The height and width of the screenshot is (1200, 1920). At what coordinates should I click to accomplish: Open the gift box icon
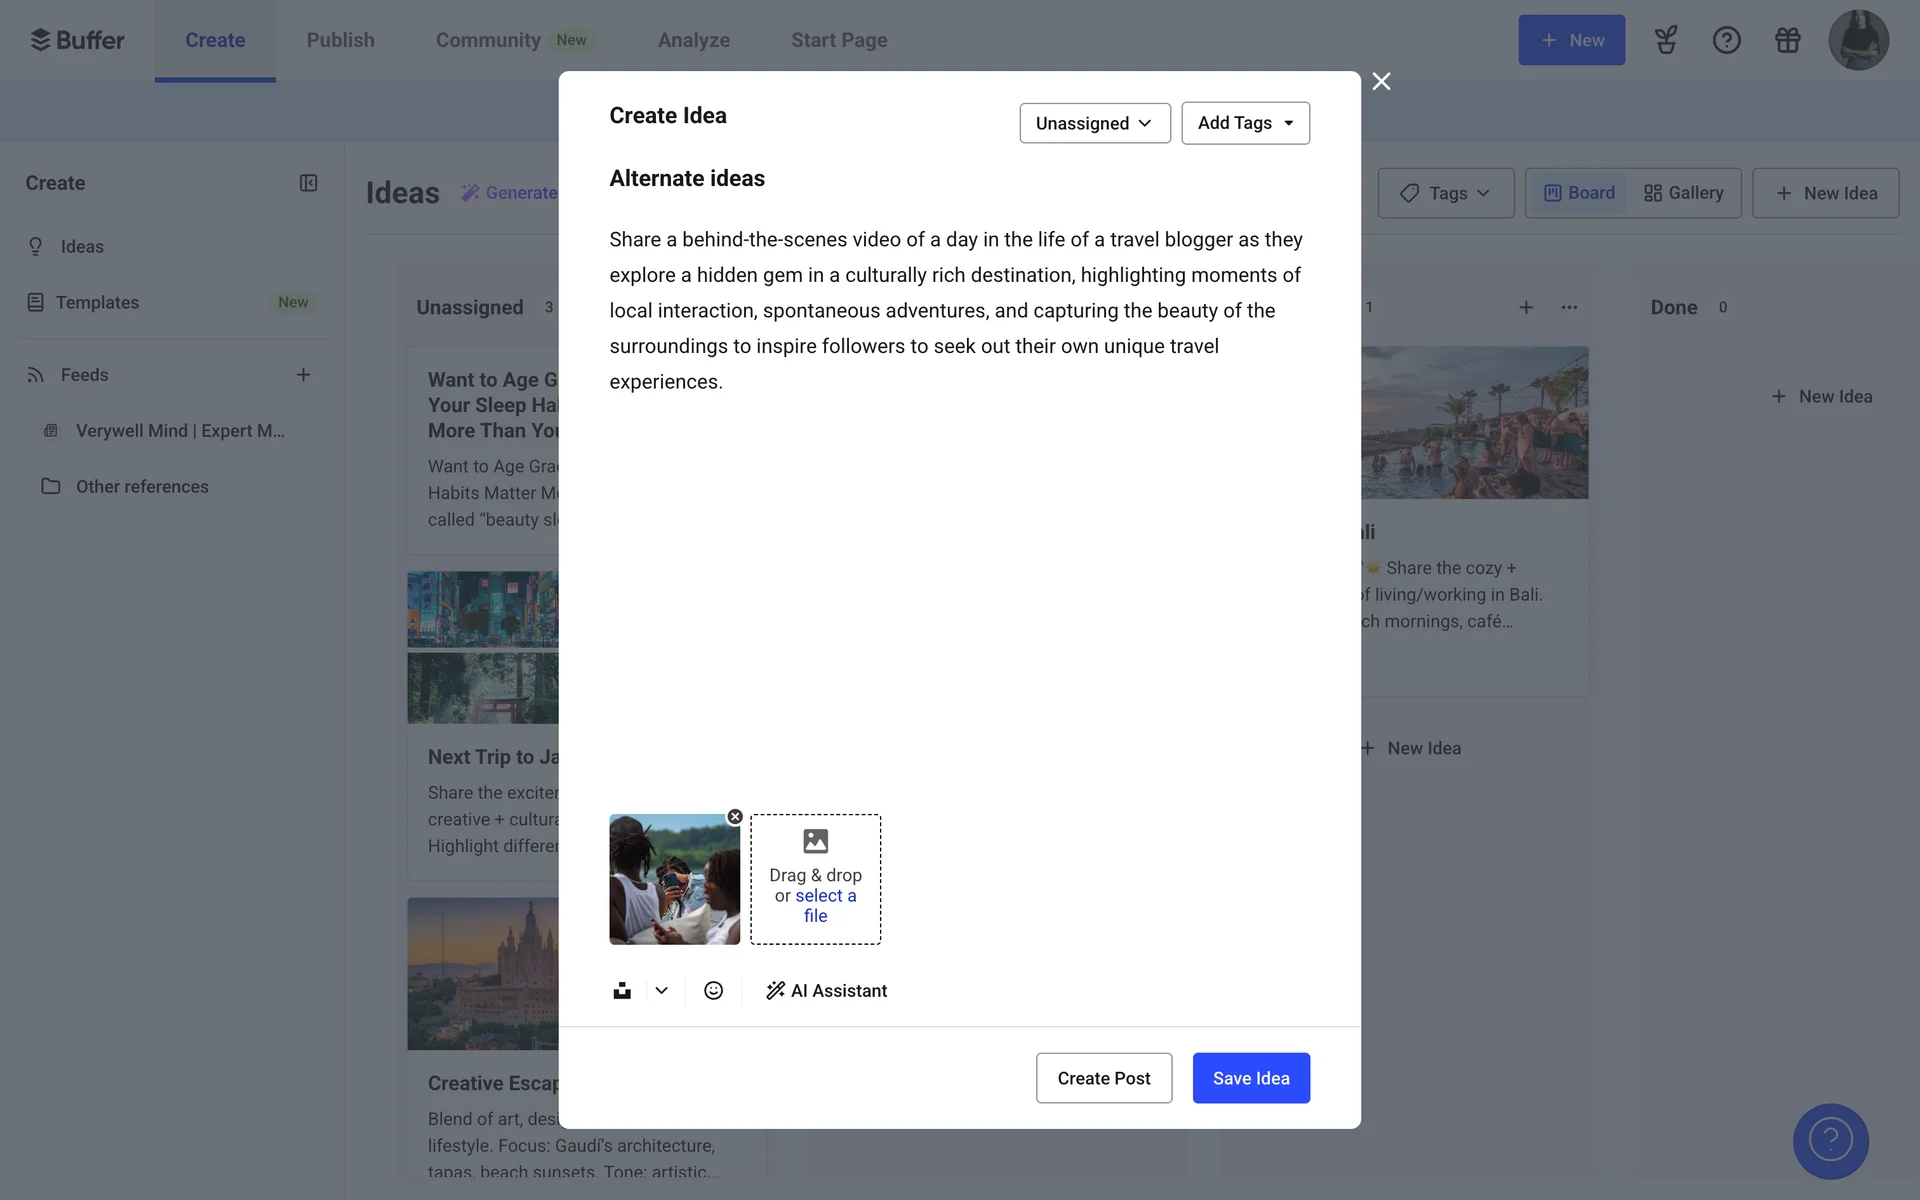coord(1787,40)
